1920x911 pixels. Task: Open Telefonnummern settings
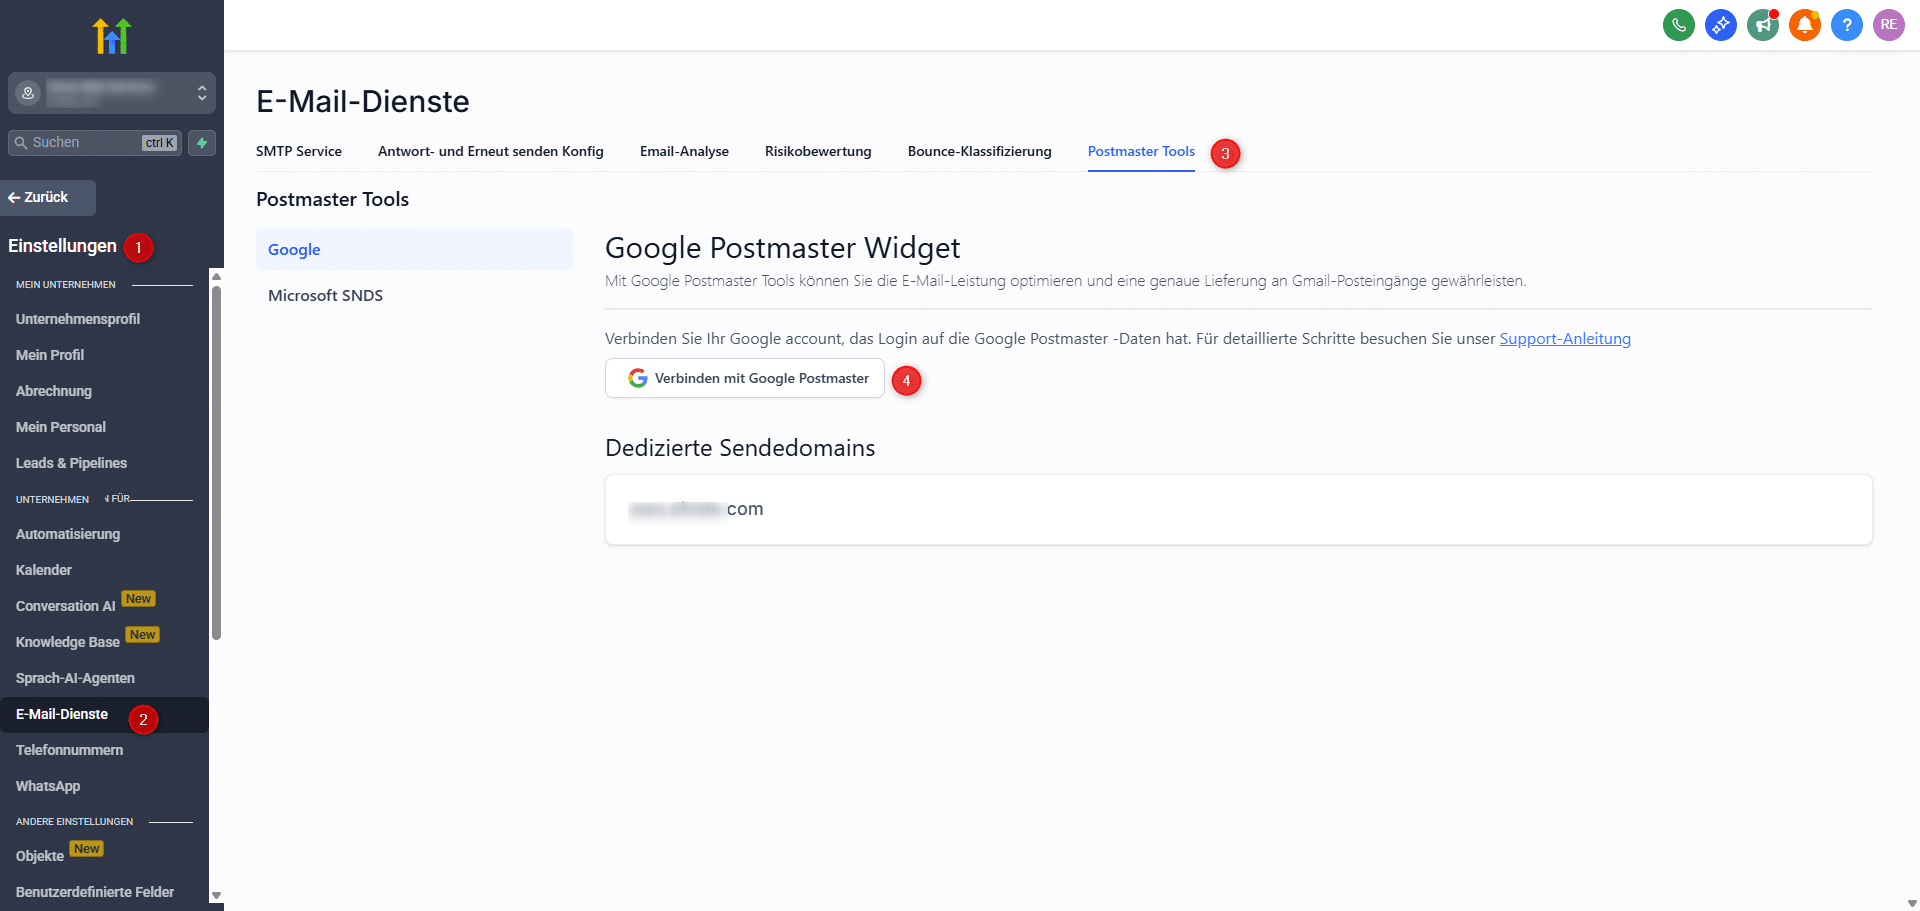(x=70, y=750)
